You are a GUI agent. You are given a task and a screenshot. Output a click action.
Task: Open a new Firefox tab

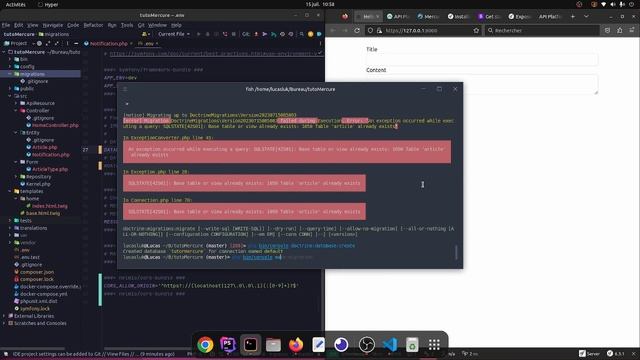click(573, 17)
